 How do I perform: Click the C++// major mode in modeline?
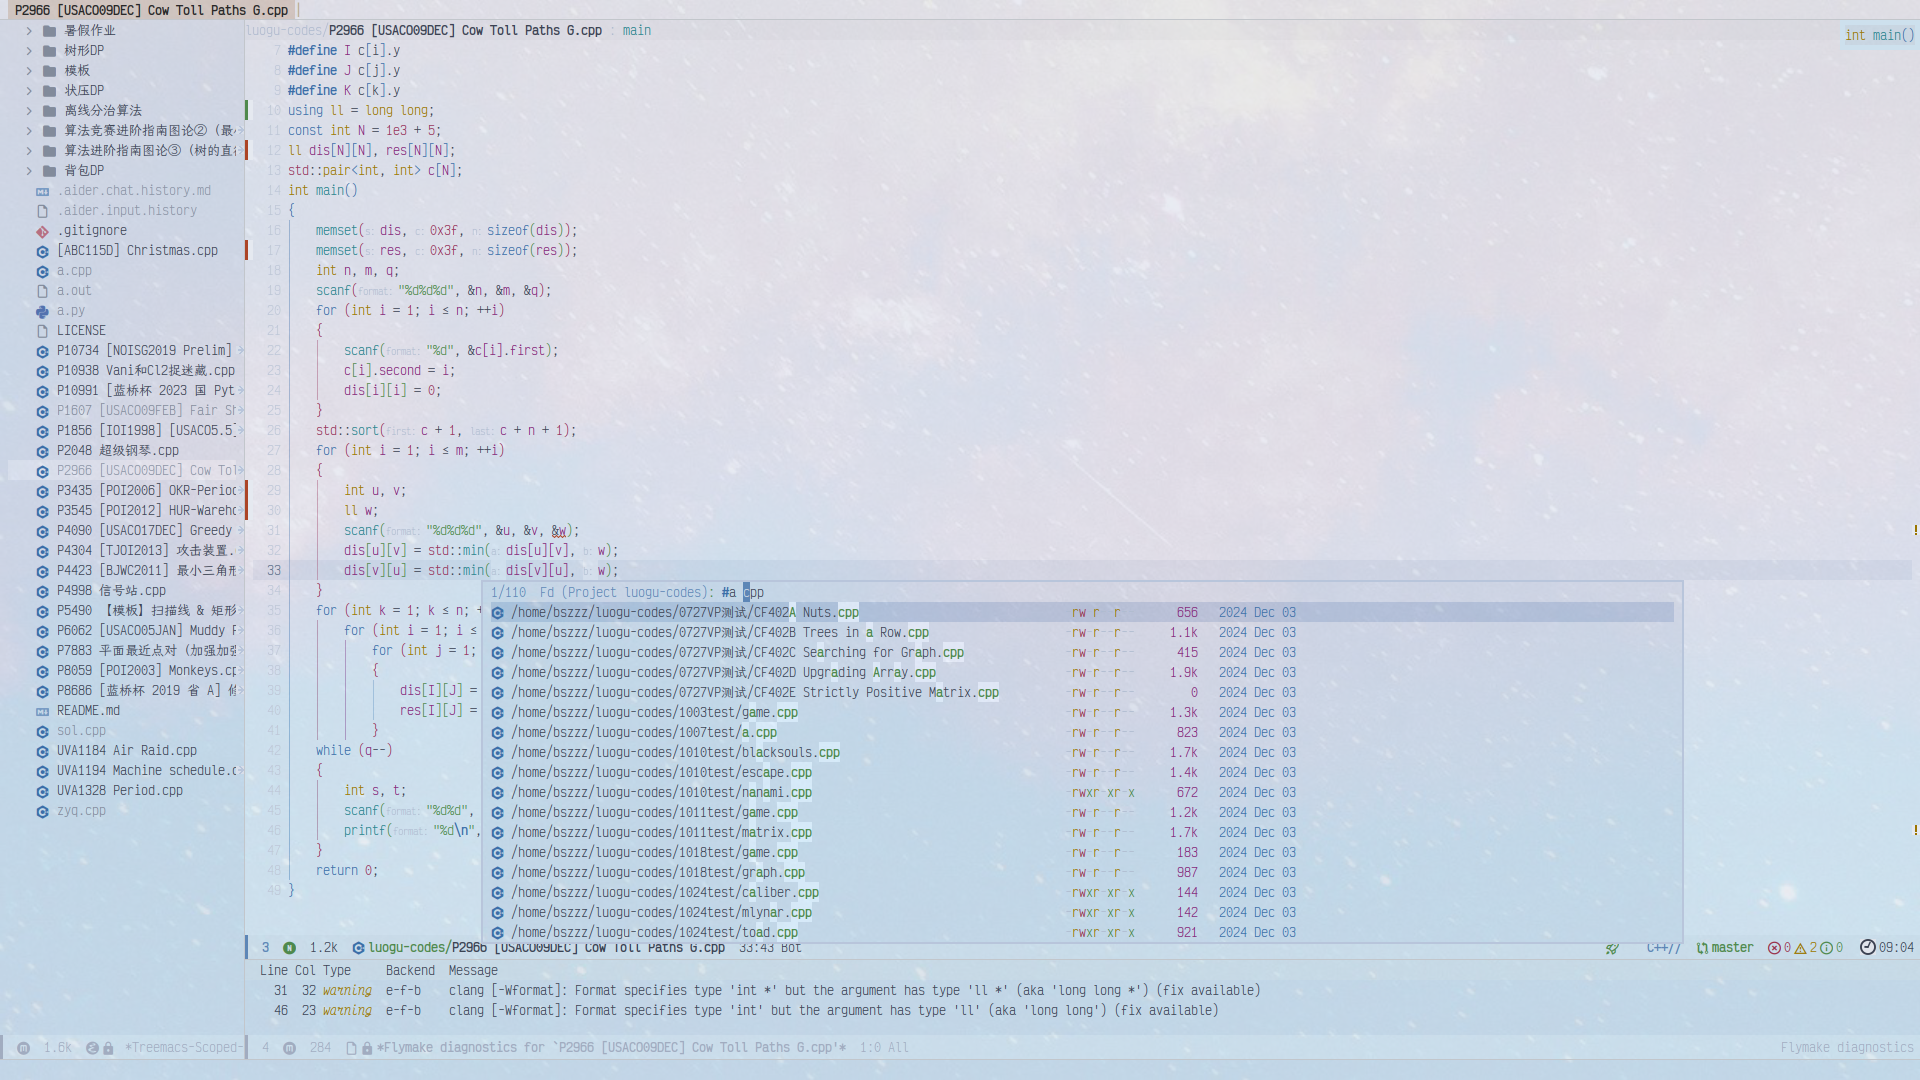(1663, 948)
